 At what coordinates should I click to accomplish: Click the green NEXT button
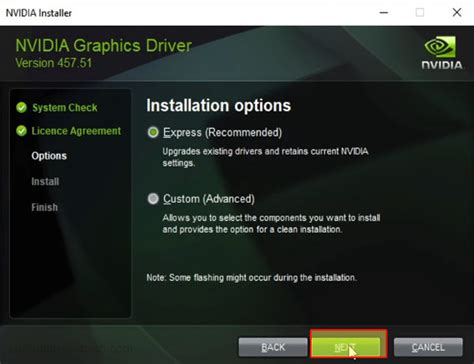point(346,347)
